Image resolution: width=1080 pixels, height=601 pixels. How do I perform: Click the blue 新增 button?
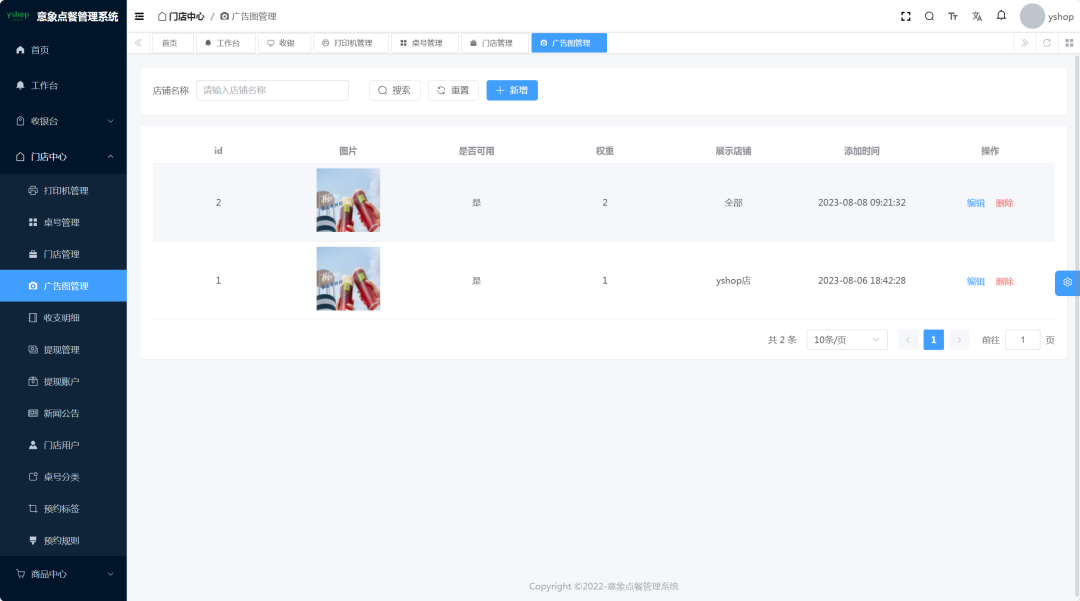click(x=512, y=90)
